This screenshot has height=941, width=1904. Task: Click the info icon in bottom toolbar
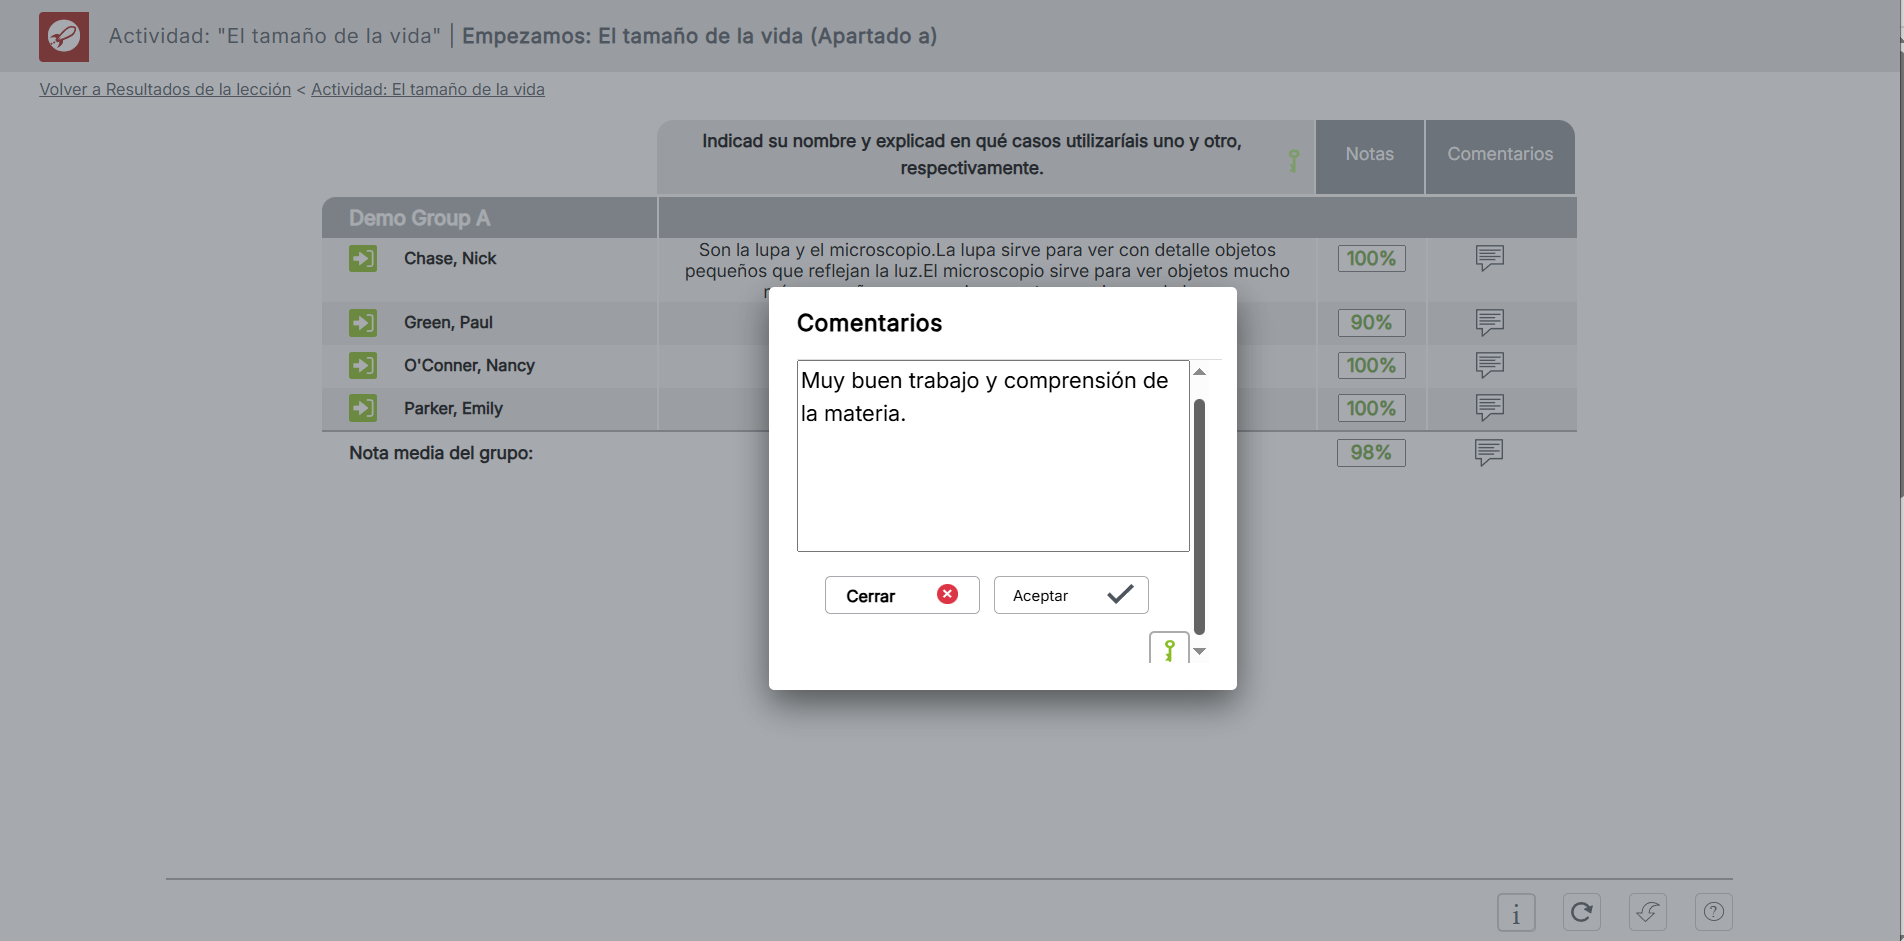coord(1516,912)
